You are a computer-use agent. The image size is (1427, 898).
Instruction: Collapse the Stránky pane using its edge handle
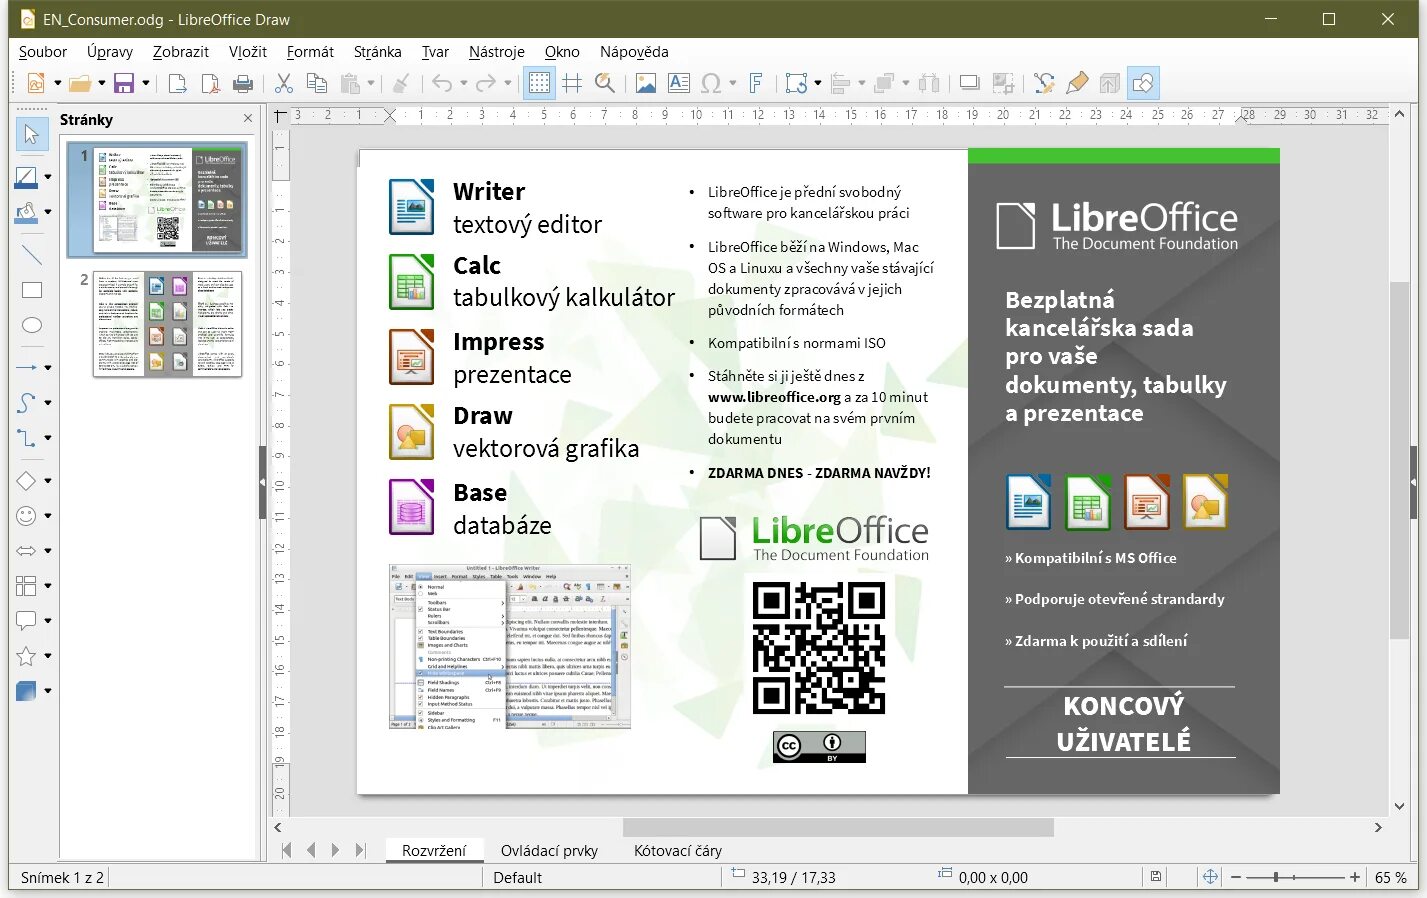(263, 482)
